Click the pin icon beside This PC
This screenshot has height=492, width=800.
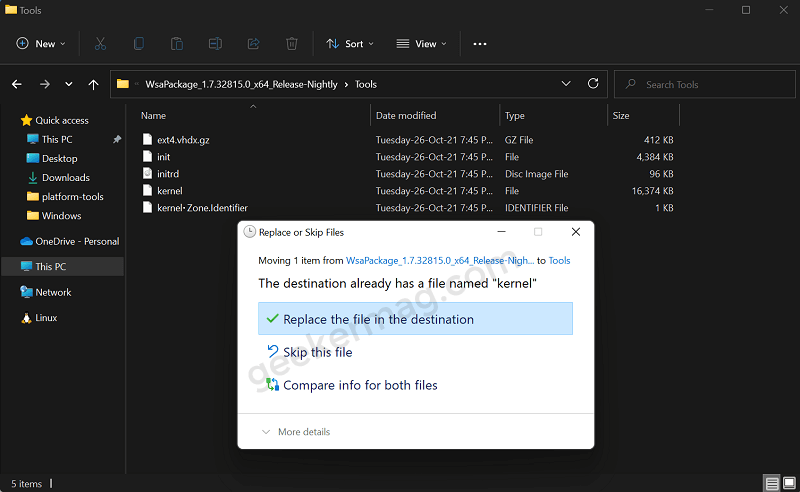117,139
